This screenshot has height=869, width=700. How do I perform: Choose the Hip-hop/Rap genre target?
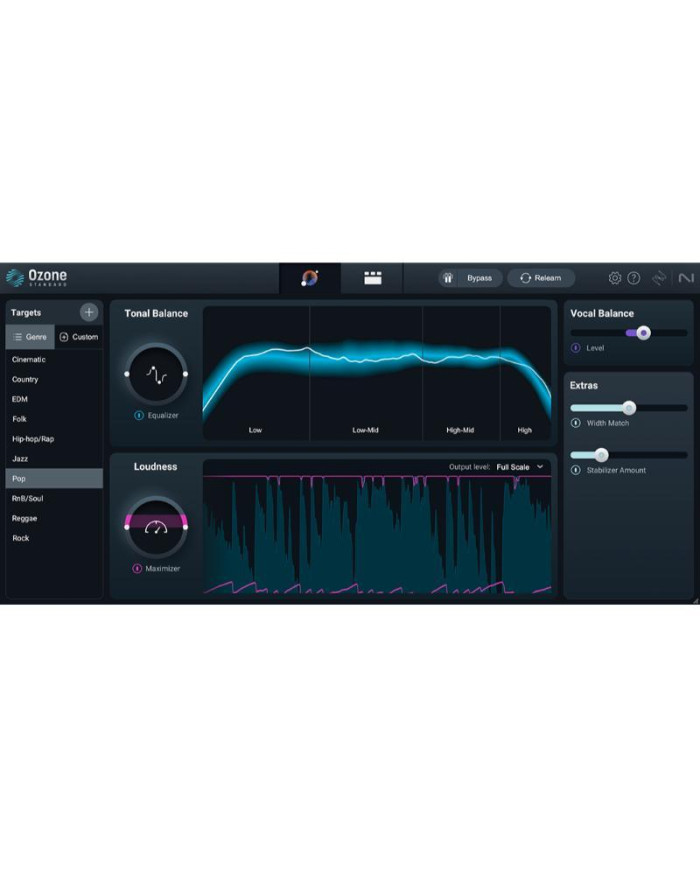[x=54, y=439]
